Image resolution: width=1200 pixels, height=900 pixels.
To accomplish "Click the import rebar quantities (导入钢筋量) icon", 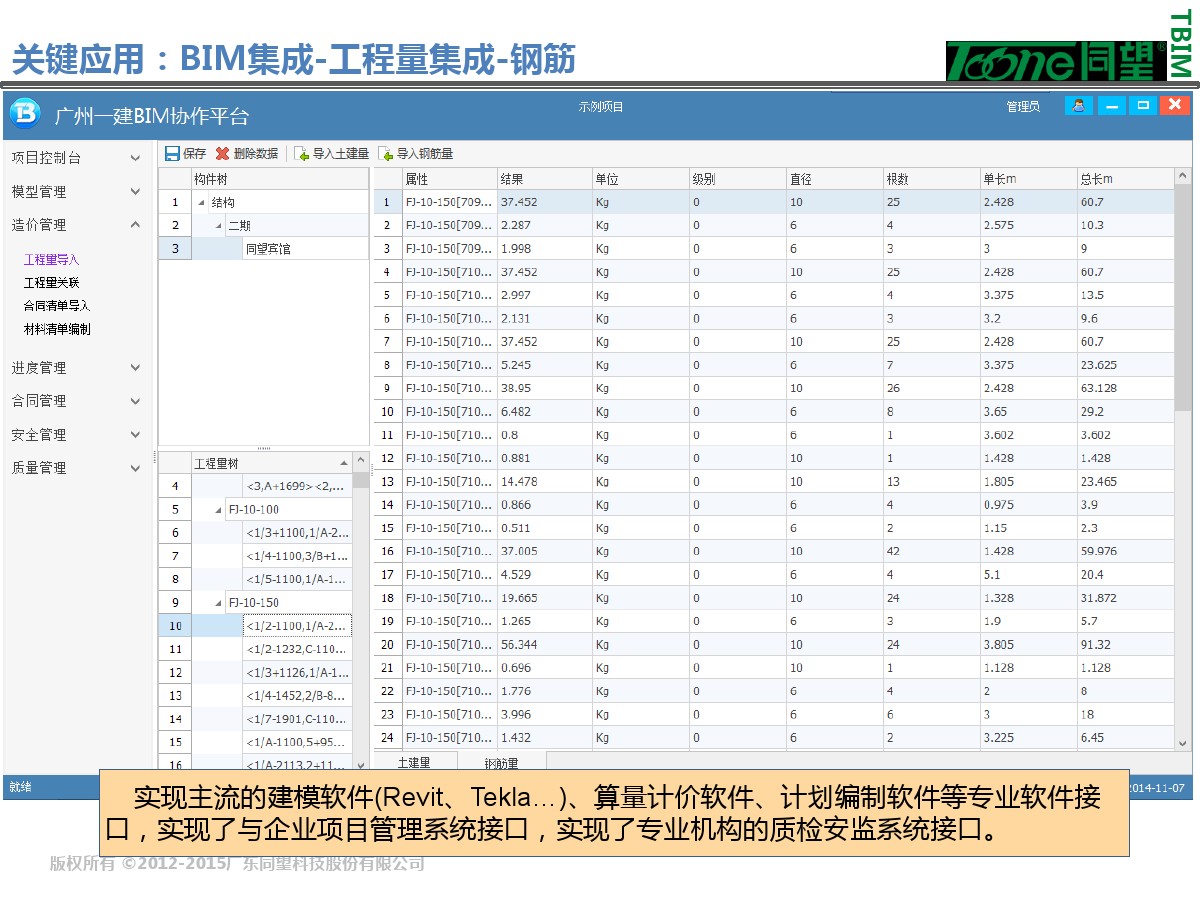I will click(x=385, y=154).
